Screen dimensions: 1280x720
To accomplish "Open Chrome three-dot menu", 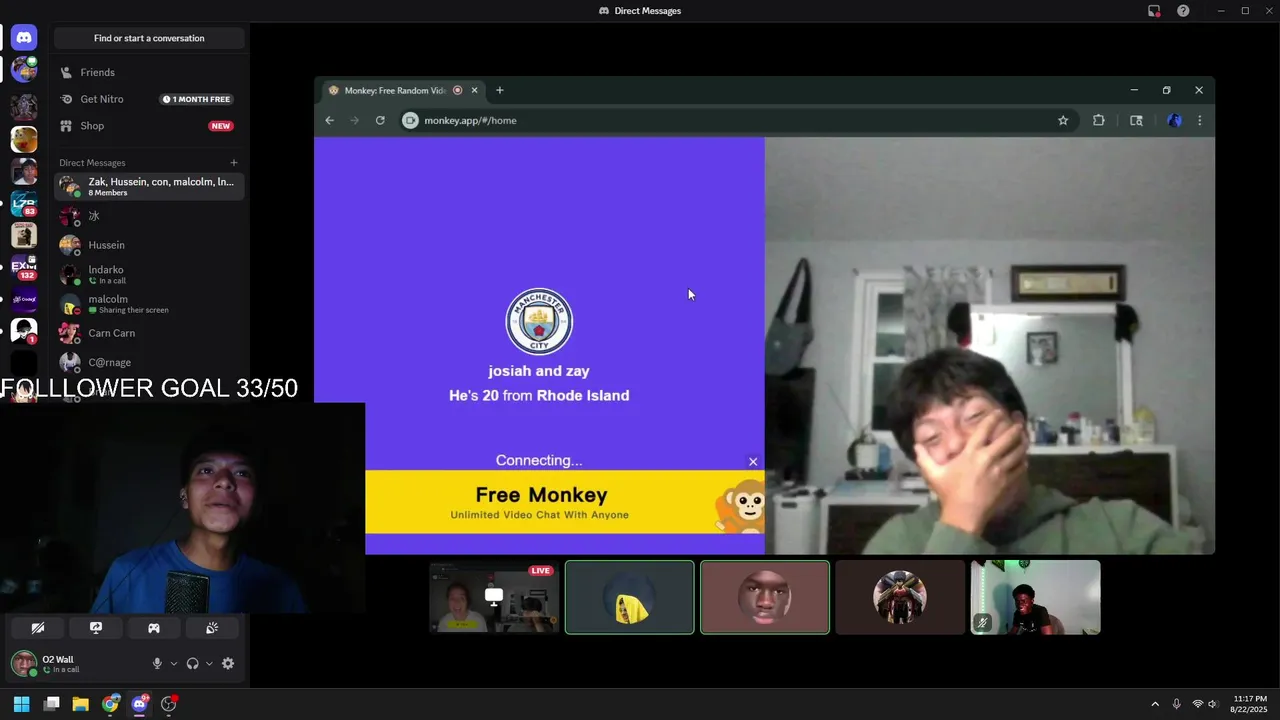I will point(1200,120).
